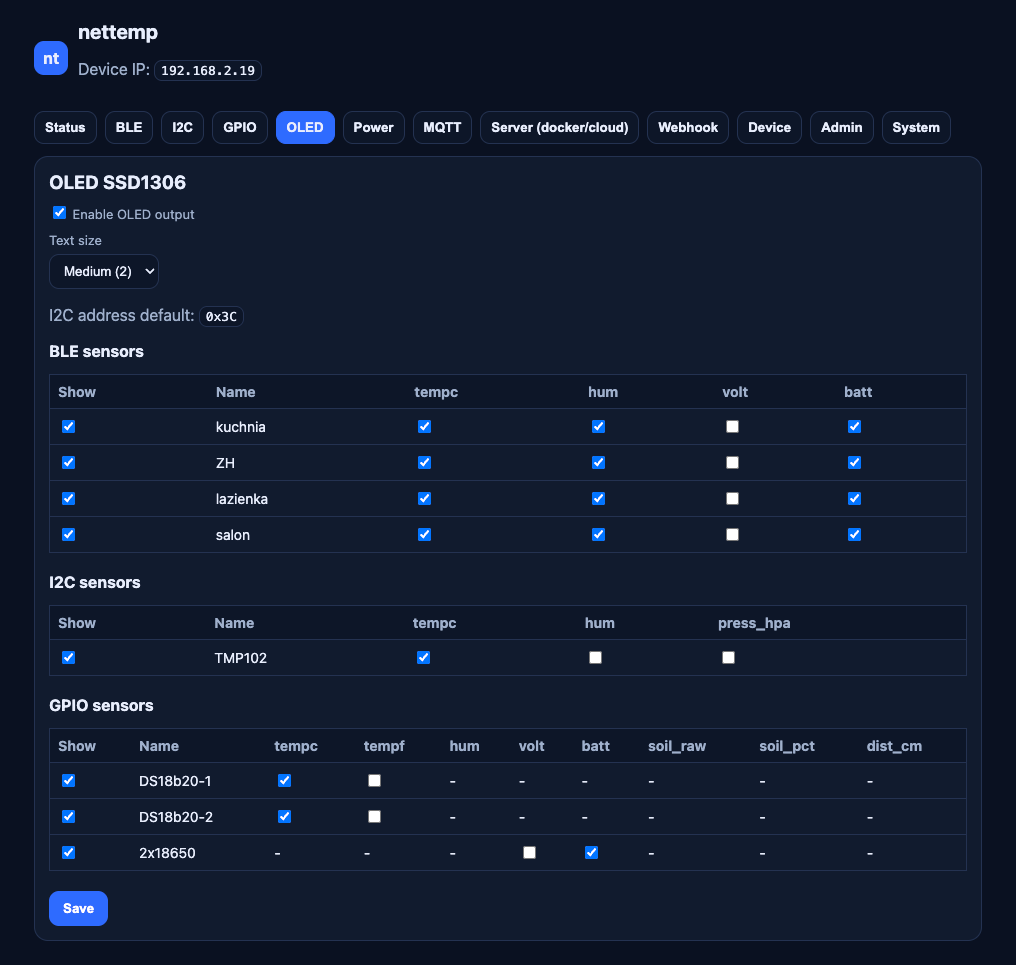Disable the Enable OLED output checkbox
The height and width of the screenshot is (965, 1016).
click(59, 213)
